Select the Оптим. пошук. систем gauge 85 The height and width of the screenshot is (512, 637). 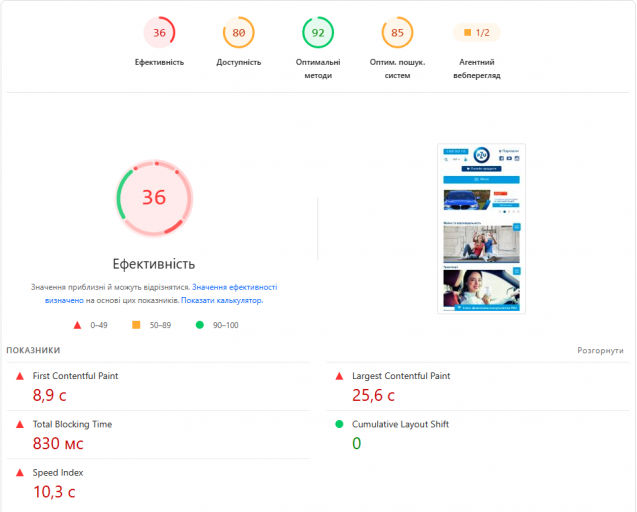click(x=397, y=33)
